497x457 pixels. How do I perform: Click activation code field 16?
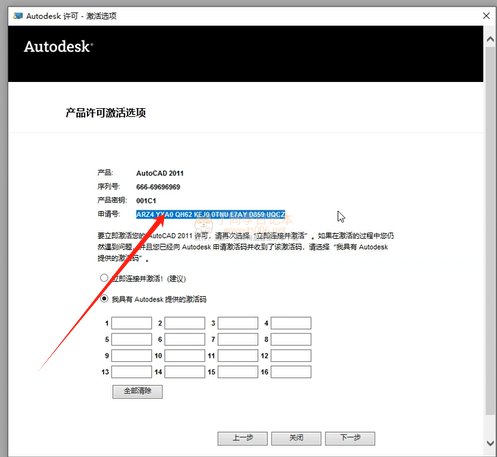[291, 372]
